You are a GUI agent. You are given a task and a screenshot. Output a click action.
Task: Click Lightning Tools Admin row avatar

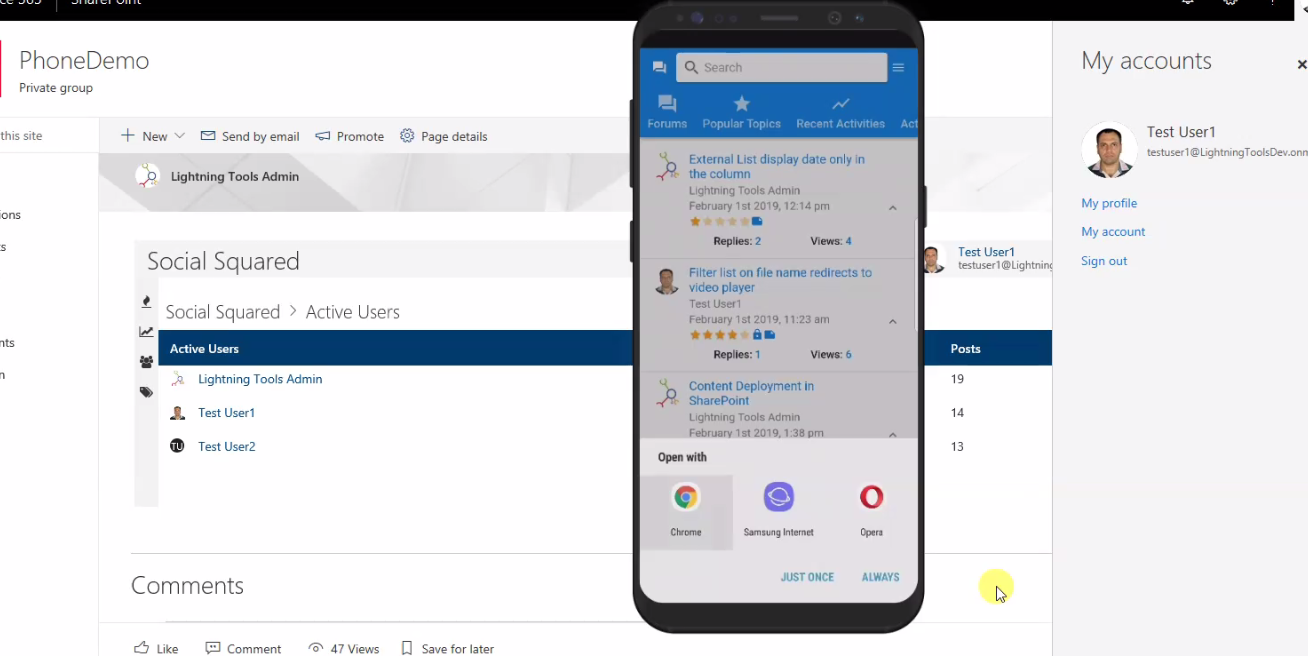pos(177,379)
